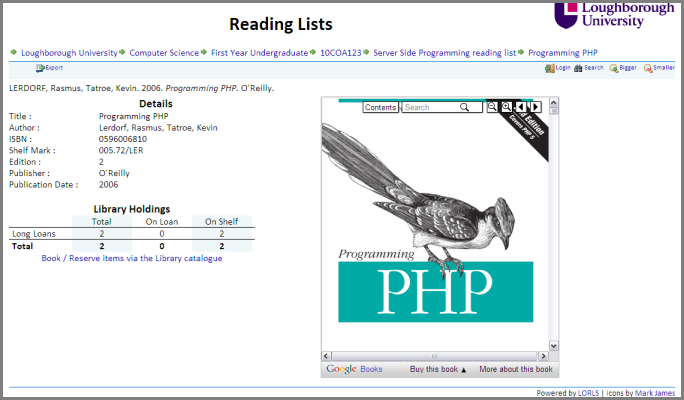Go to next page in book viewer

[x=535, y=107]
